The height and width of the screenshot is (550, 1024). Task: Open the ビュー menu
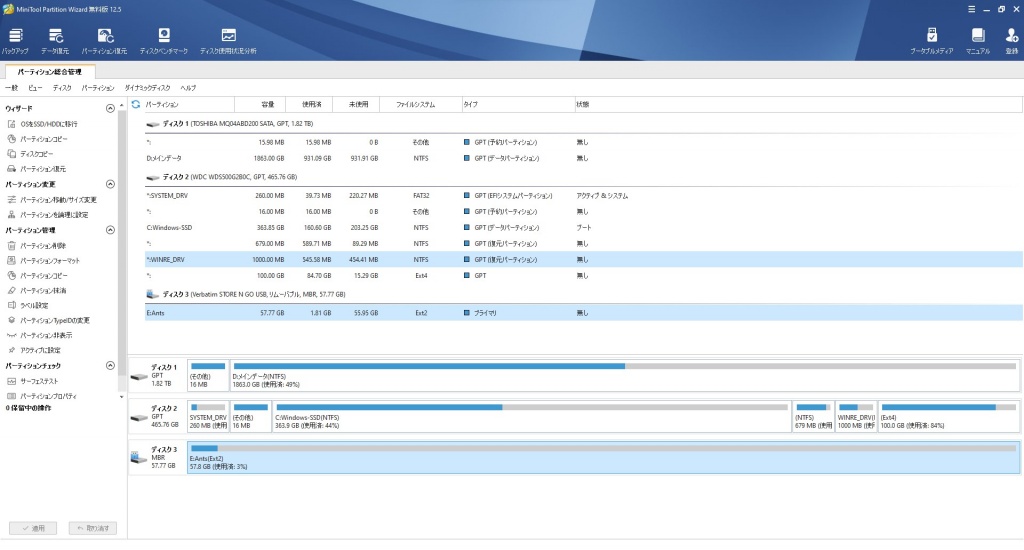coord(35,88)
